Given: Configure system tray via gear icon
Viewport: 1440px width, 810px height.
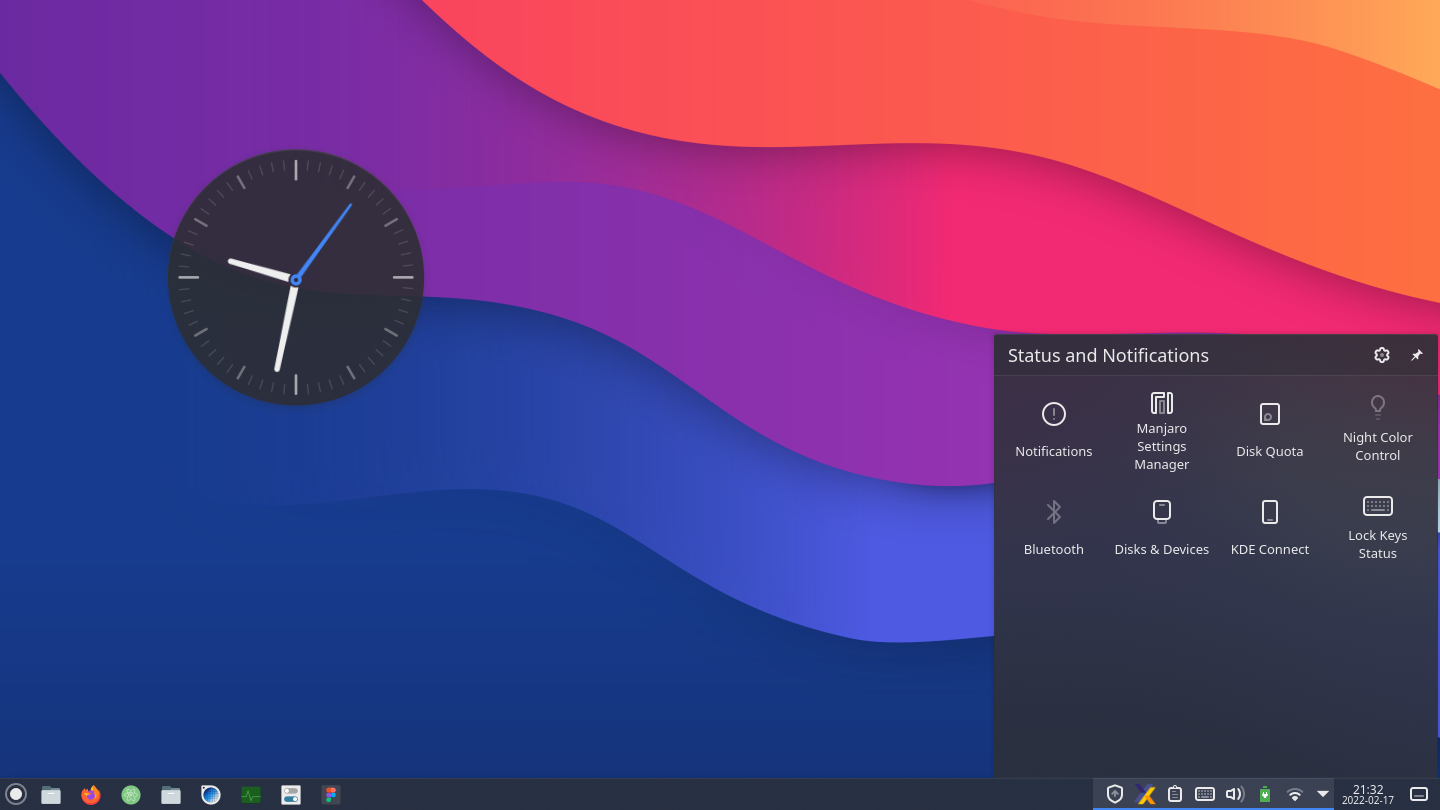Looking at the screenshot, I should (x=1382, y=355).
